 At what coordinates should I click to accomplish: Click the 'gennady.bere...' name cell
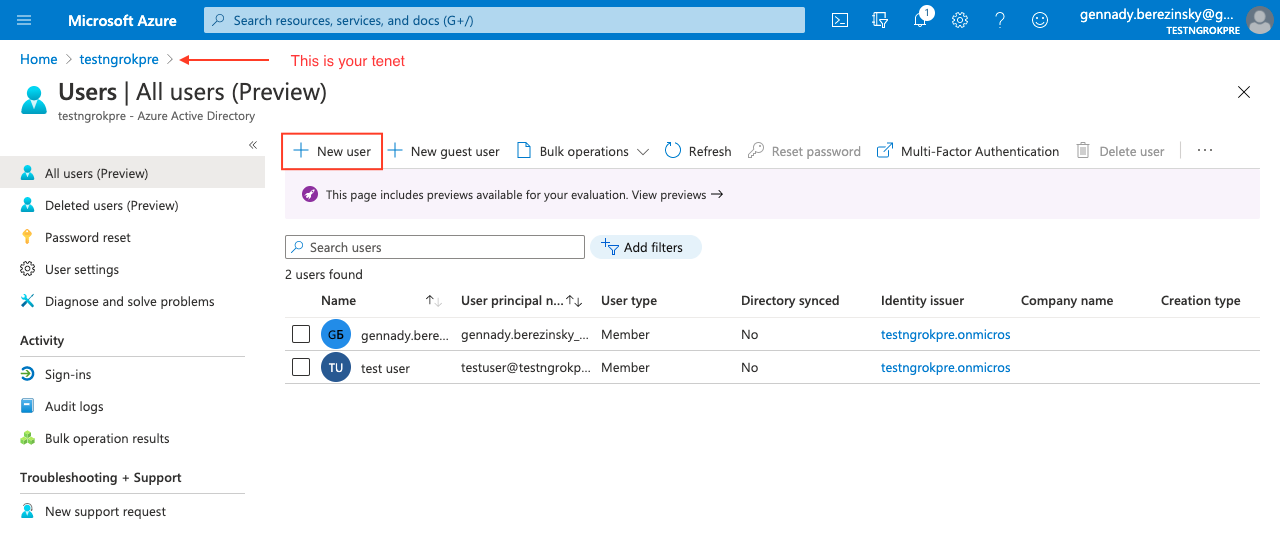405,335
